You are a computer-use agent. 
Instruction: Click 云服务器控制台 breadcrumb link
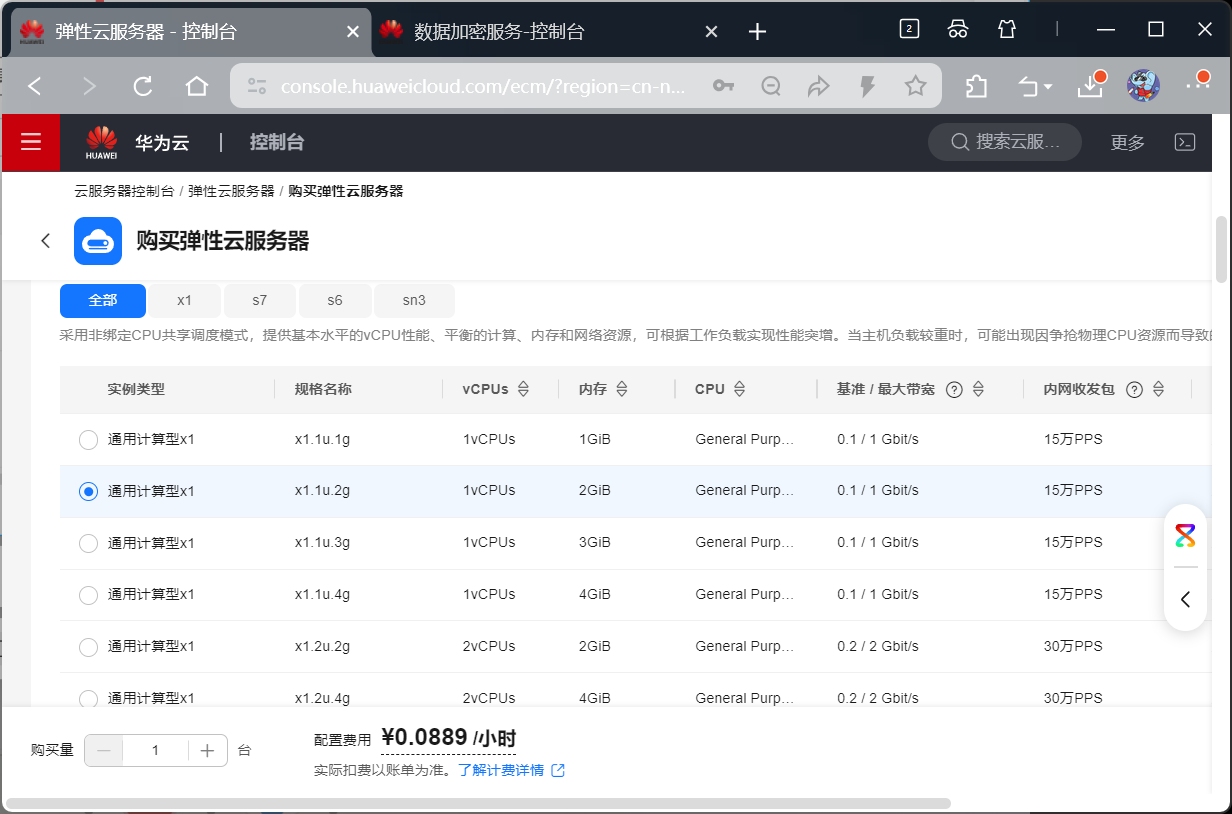coord(124,191)
